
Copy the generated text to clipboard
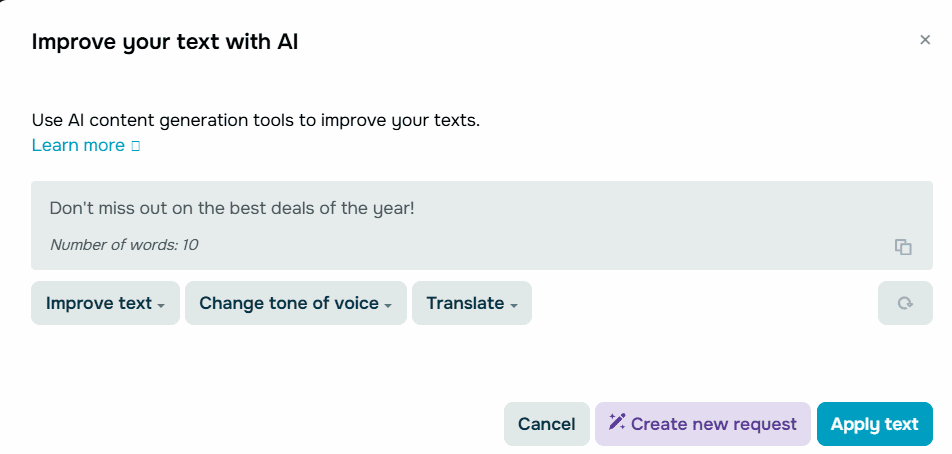point(903,247)
